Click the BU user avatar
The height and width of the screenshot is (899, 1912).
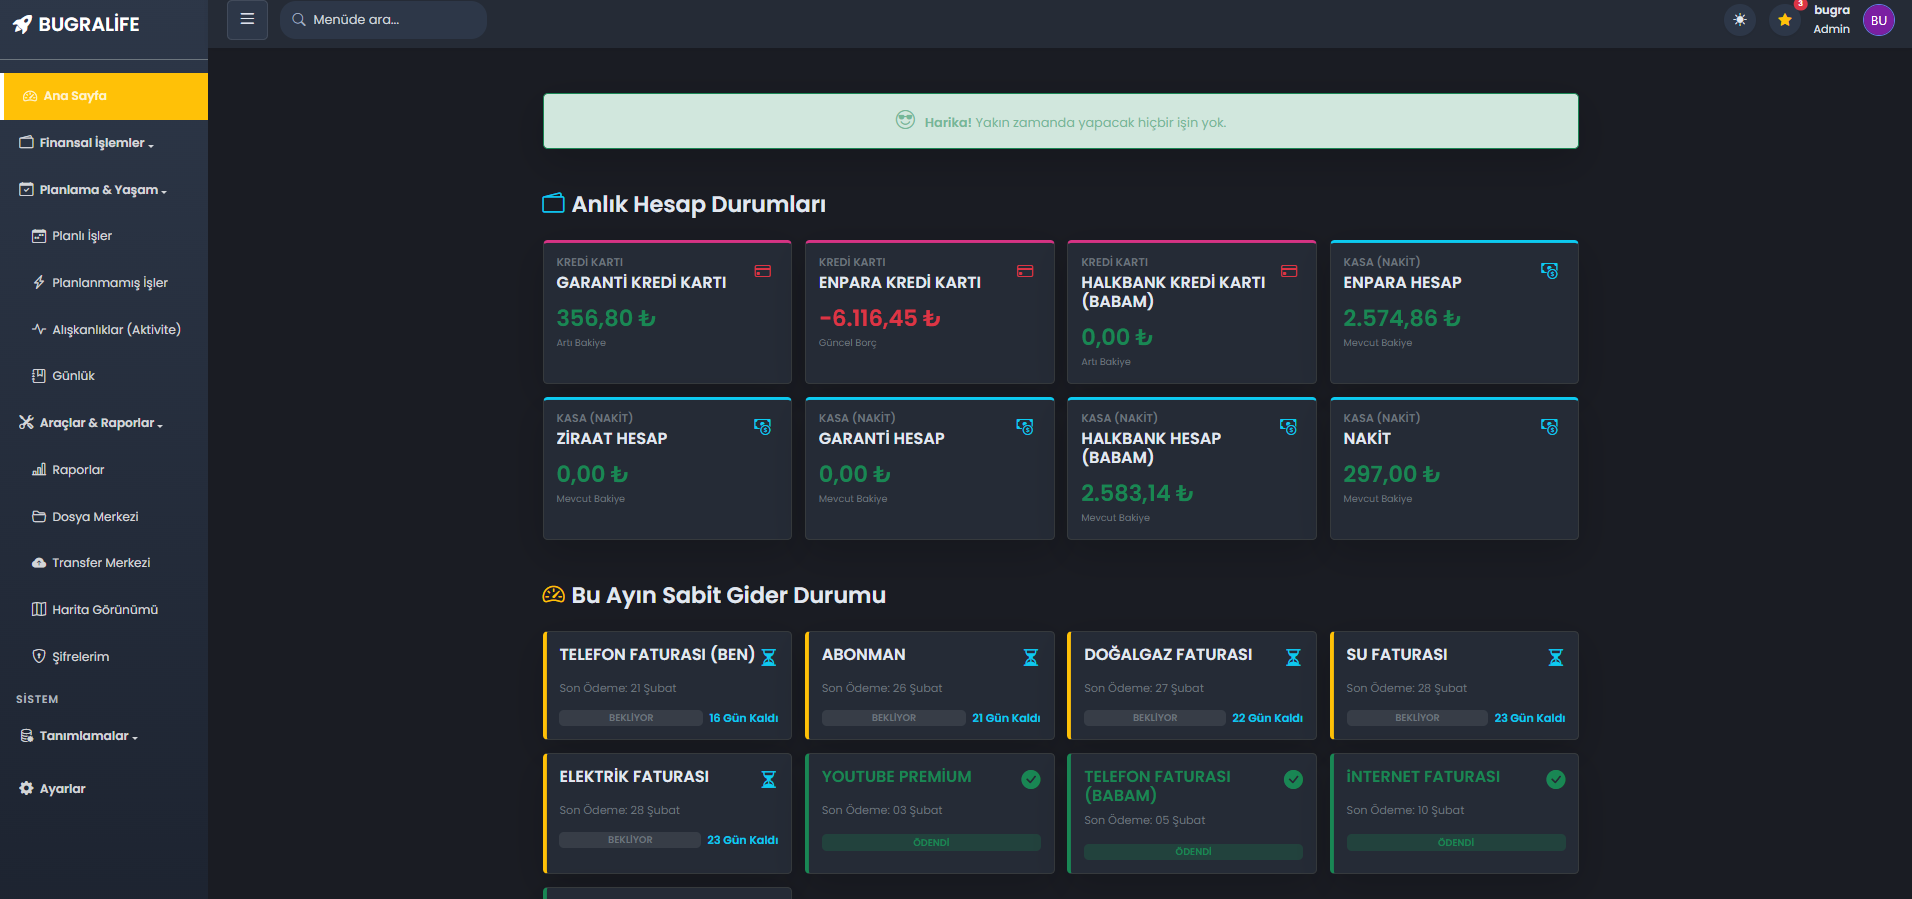[1878, 20]
